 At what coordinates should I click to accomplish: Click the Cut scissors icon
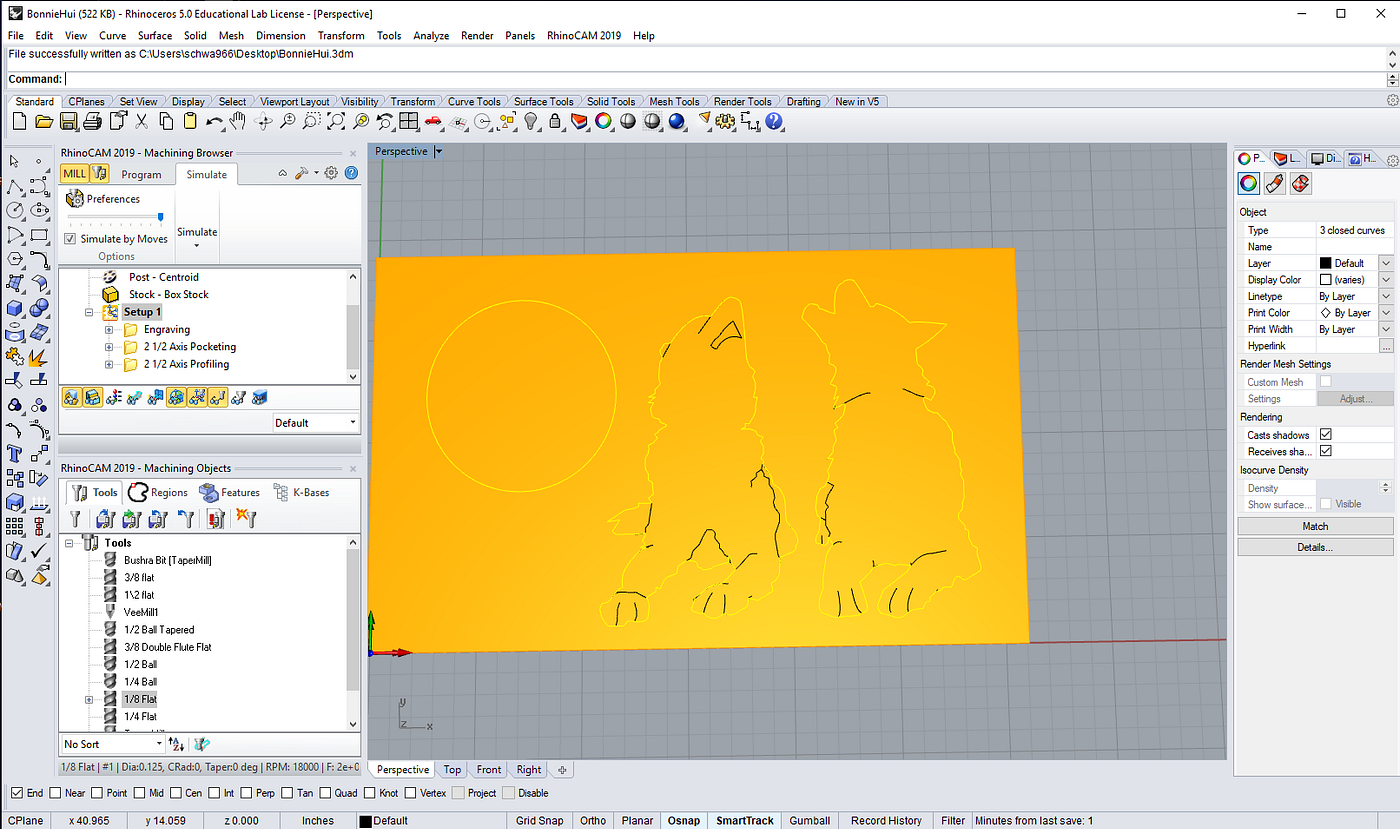point(141,121)
